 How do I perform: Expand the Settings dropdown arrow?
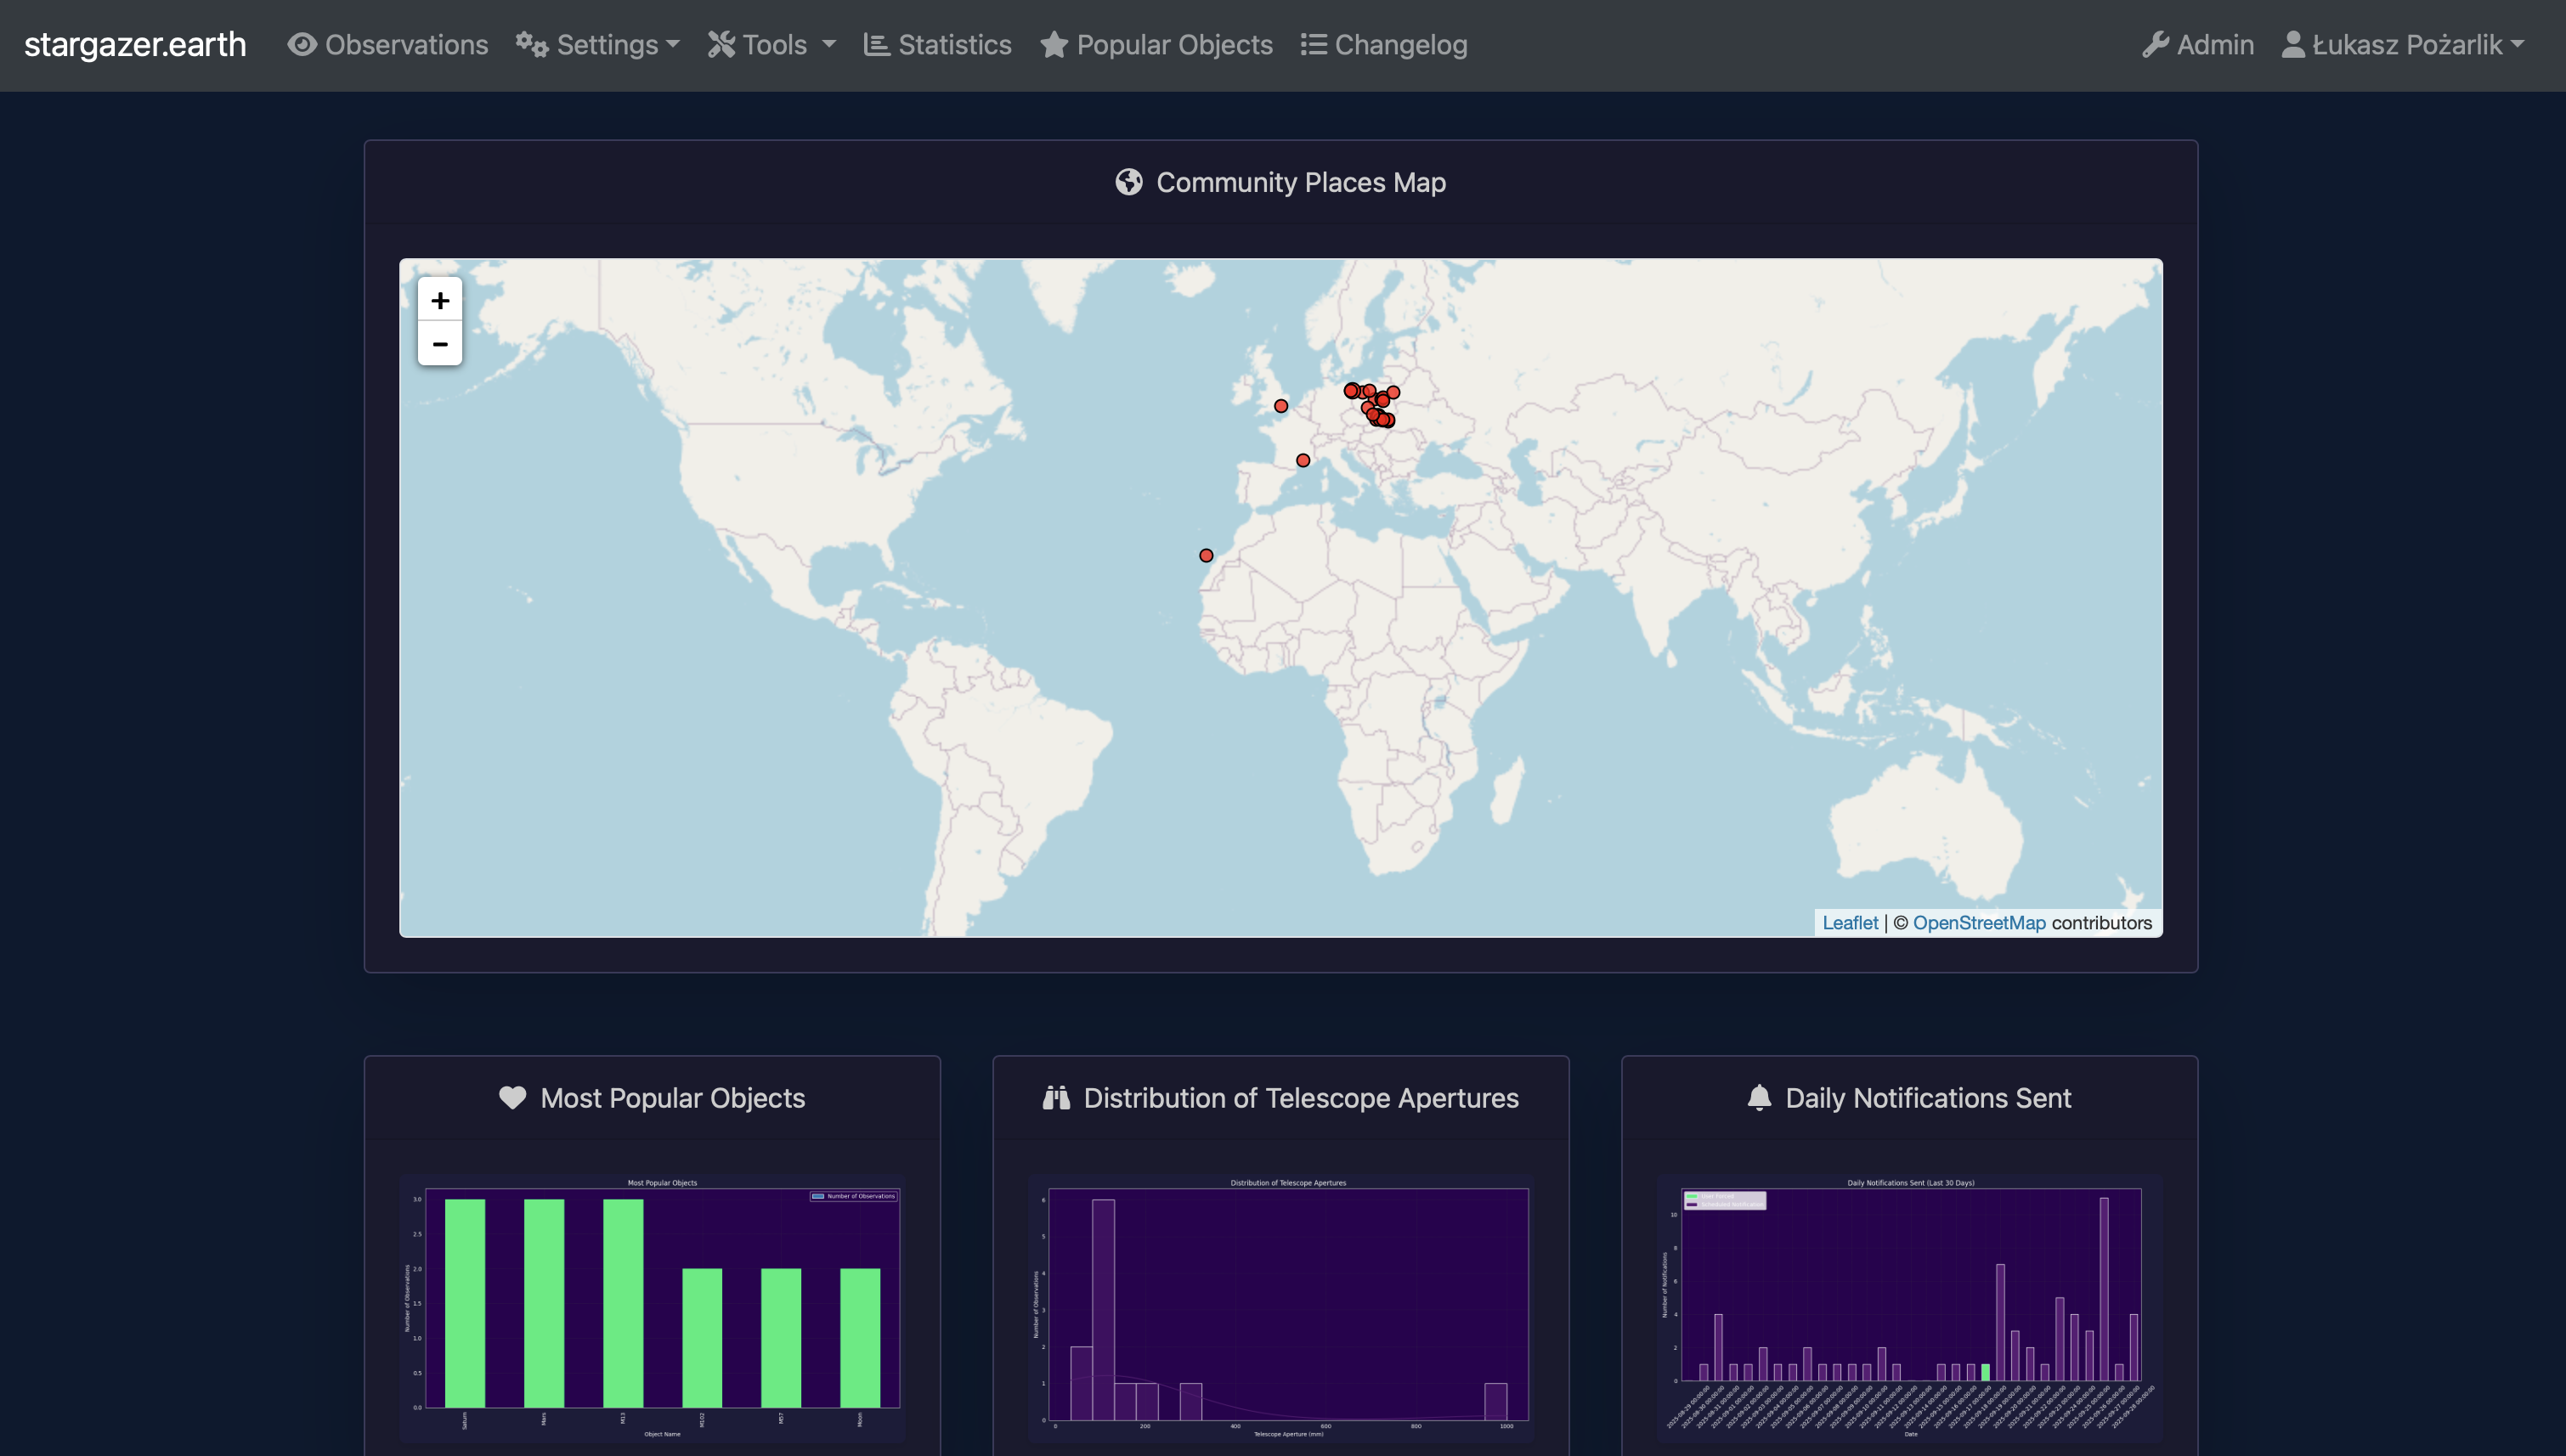coord(673,45)
